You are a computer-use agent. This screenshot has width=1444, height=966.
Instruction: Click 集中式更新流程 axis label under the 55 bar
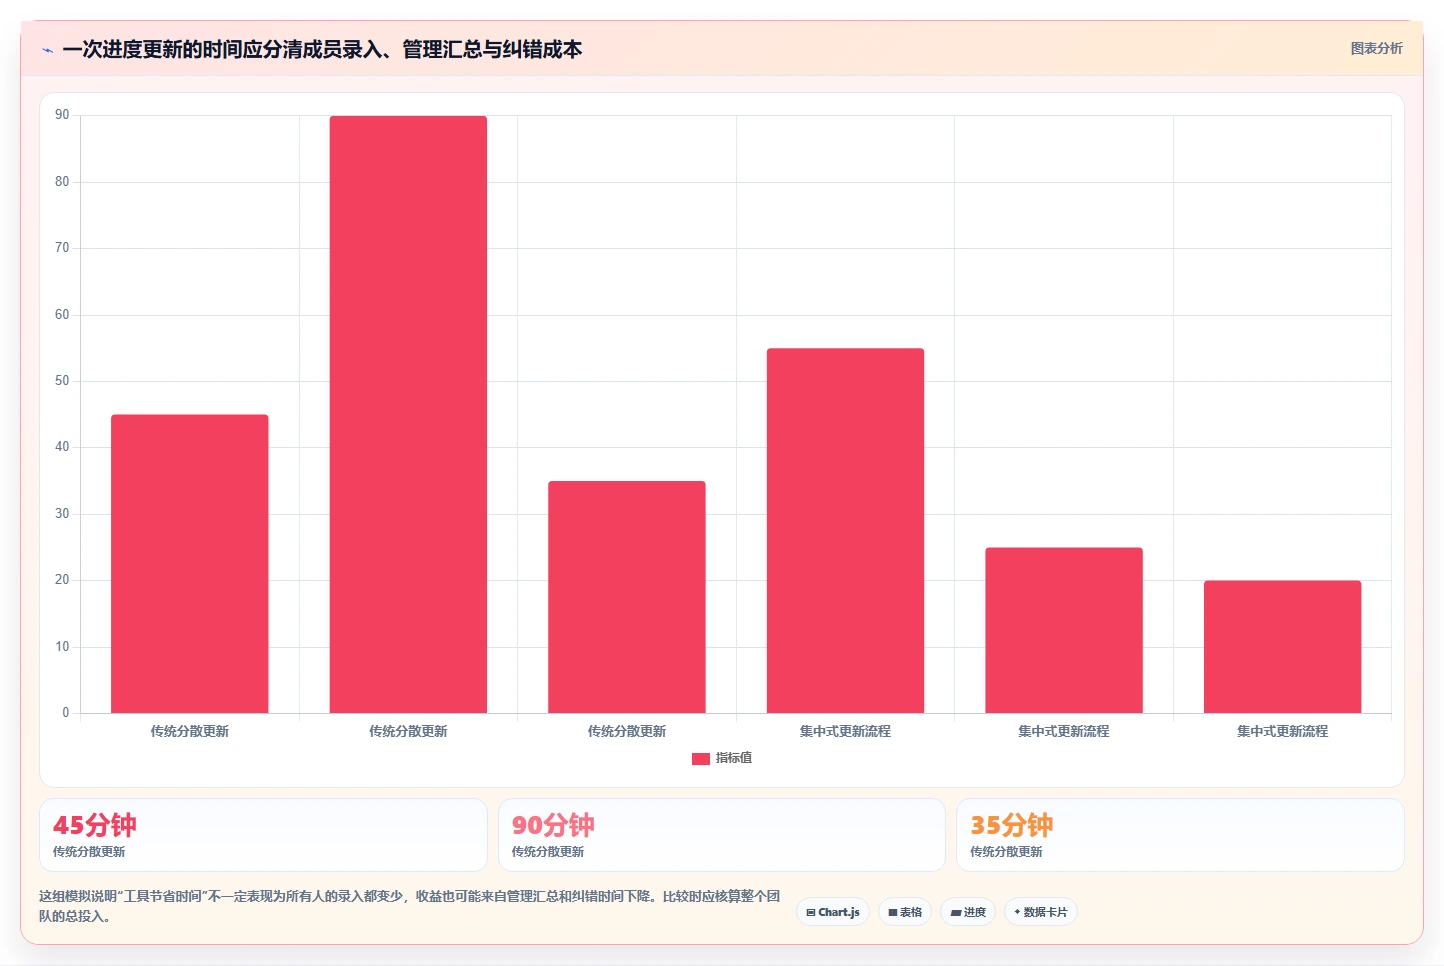point(845,731)
